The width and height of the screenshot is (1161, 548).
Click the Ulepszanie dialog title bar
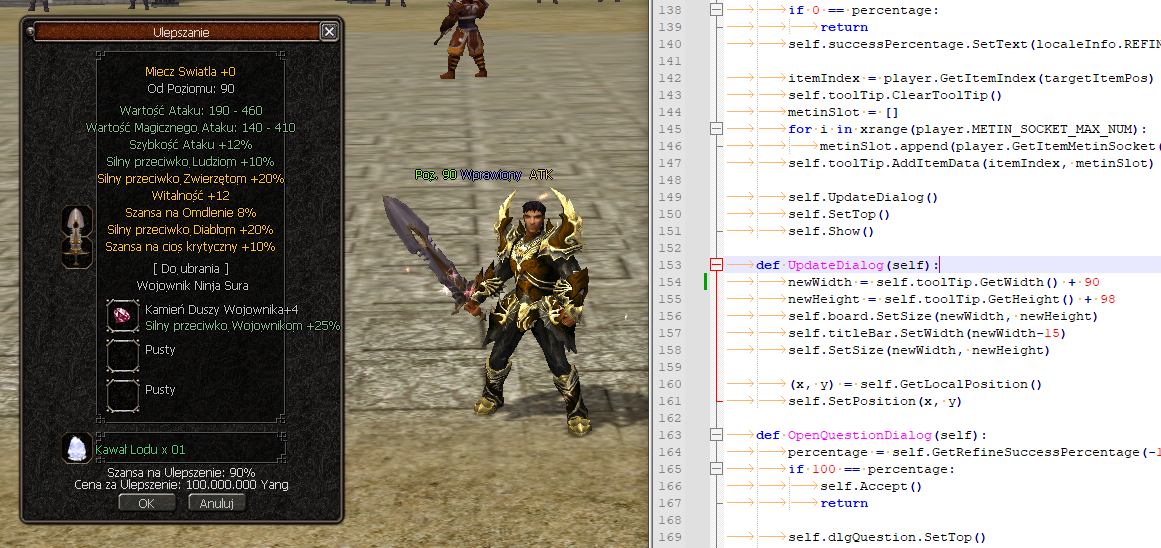pos(180,32)
